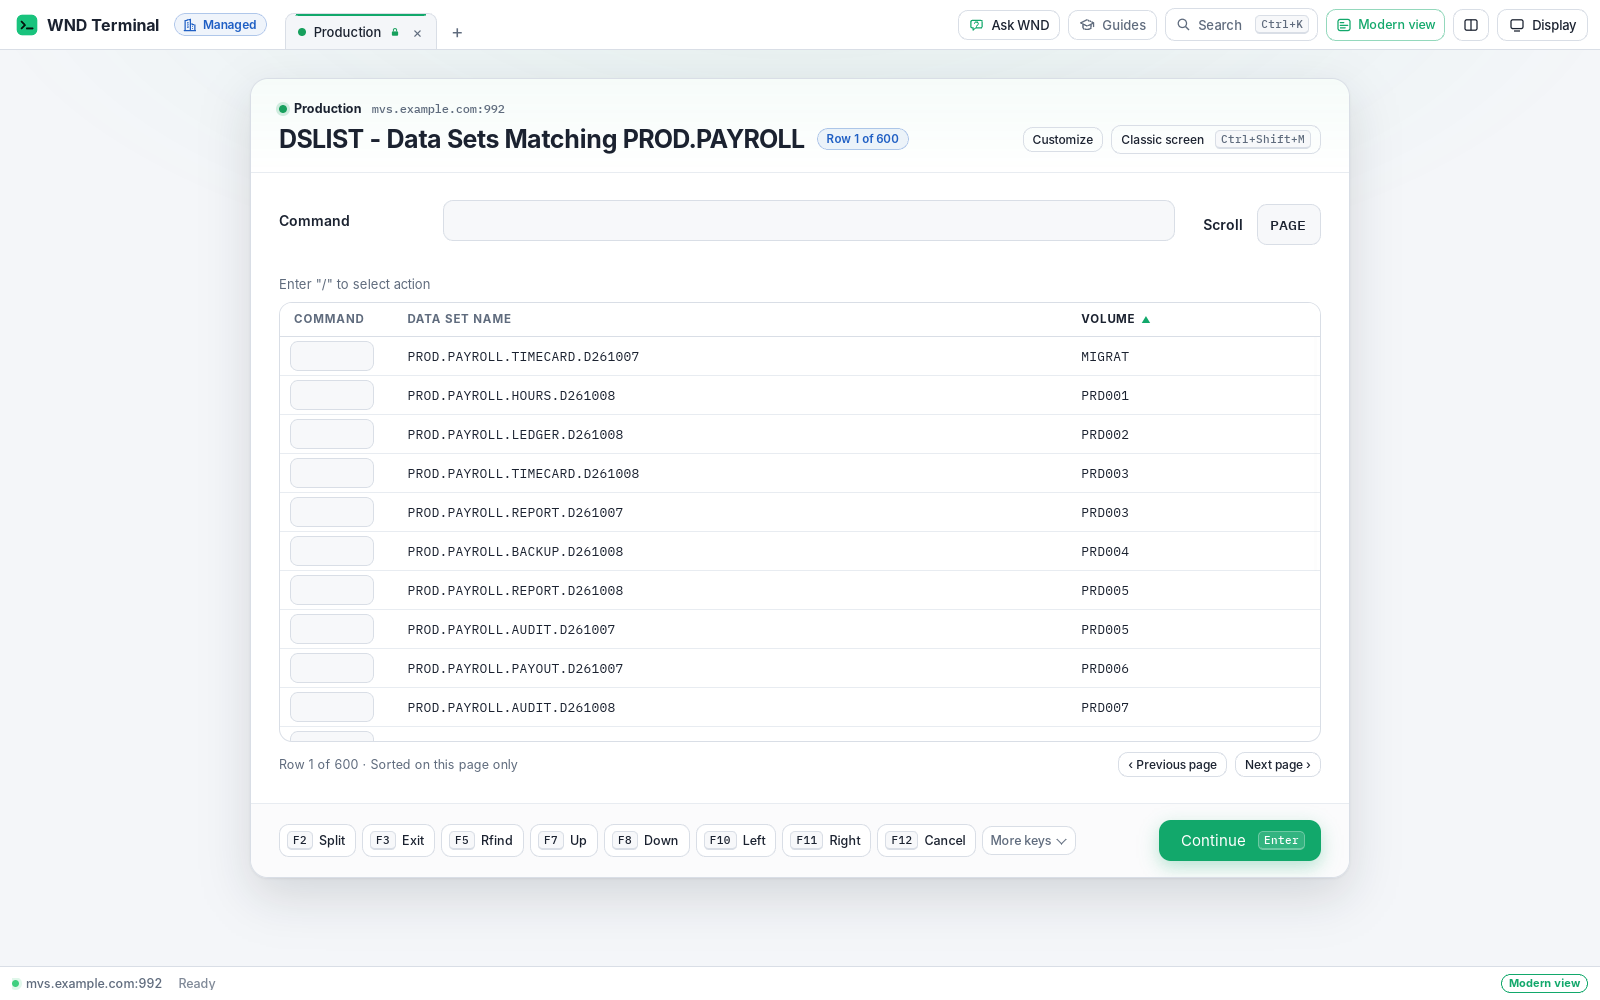The width and height of the screenshot is (1600, 1000).
Task: Focus the Command input field
Action: [808, 221]
